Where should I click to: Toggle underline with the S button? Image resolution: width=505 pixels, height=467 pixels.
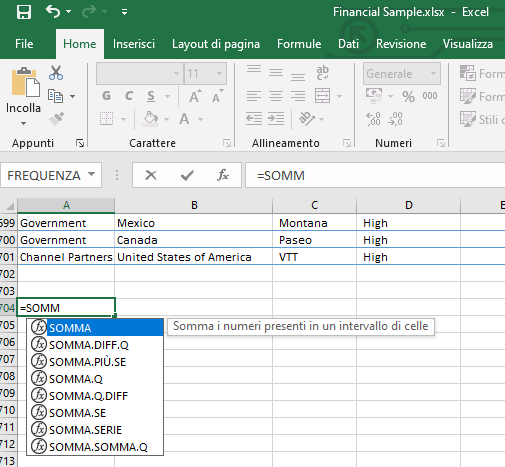151,96
